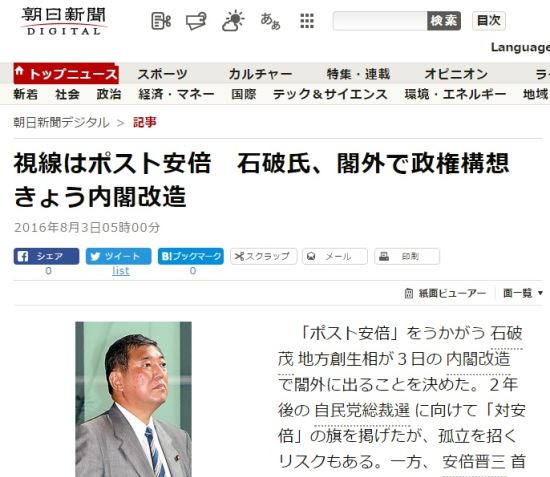550x477 pixels.
Task: Click the 検索 search button
Action: click(444, 21)
